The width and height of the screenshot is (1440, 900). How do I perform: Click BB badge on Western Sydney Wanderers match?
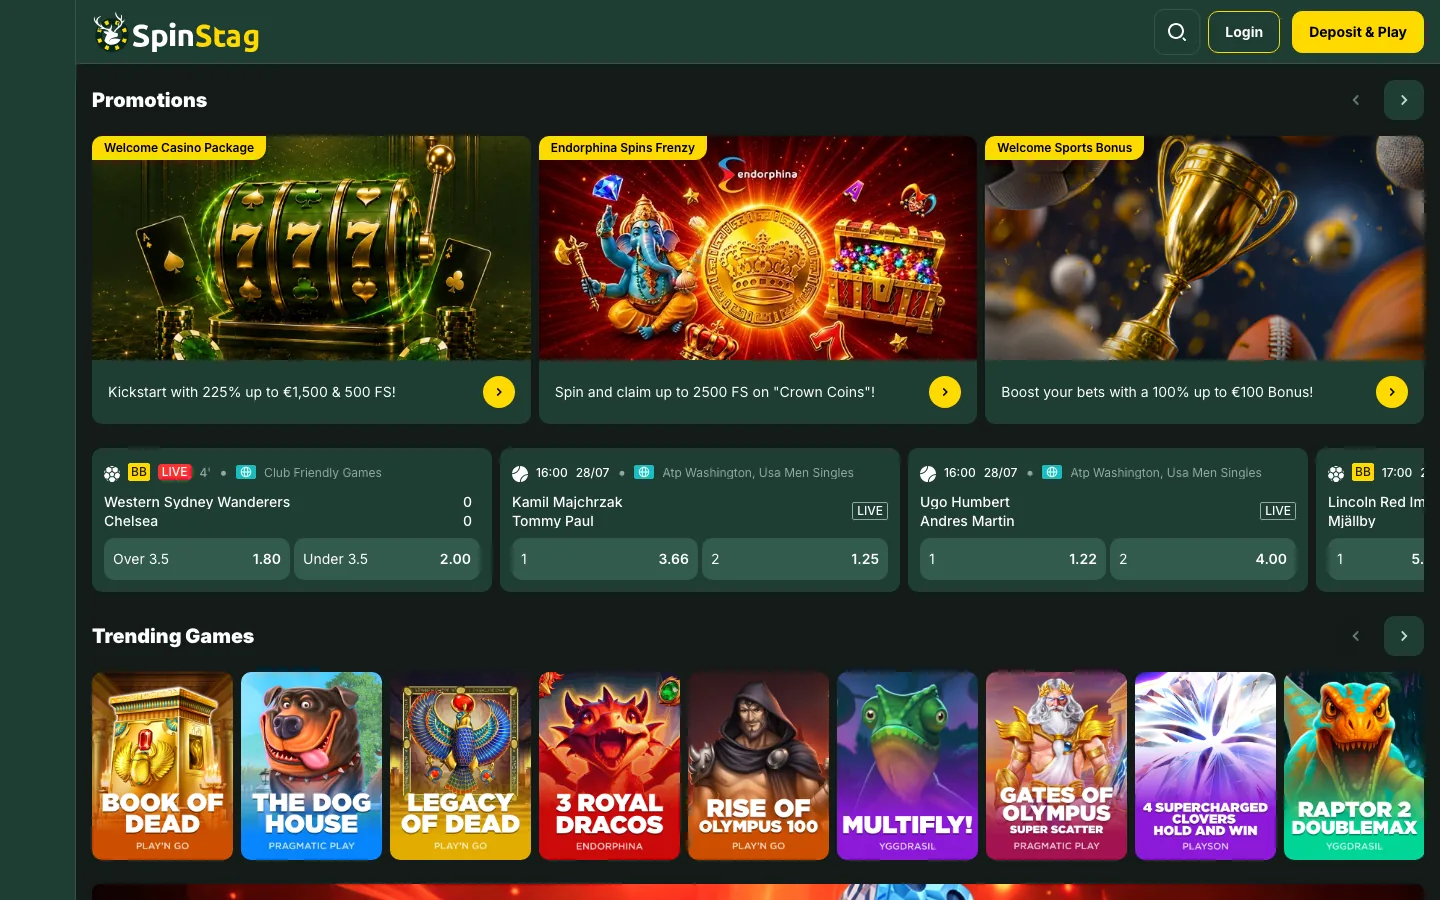point(139,472)
